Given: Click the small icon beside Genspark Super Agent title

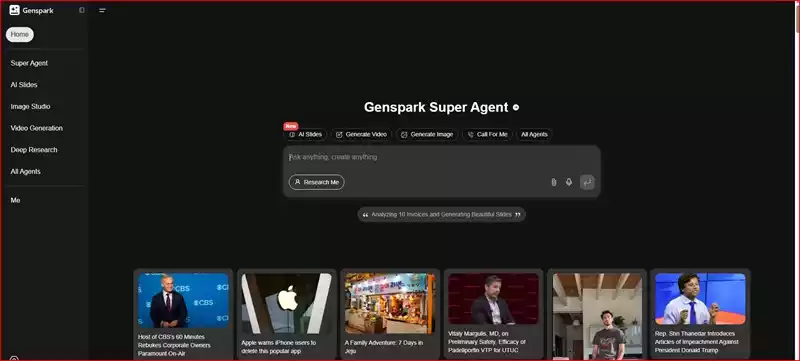Looking at the screenshot, I should tap(516, 107).
